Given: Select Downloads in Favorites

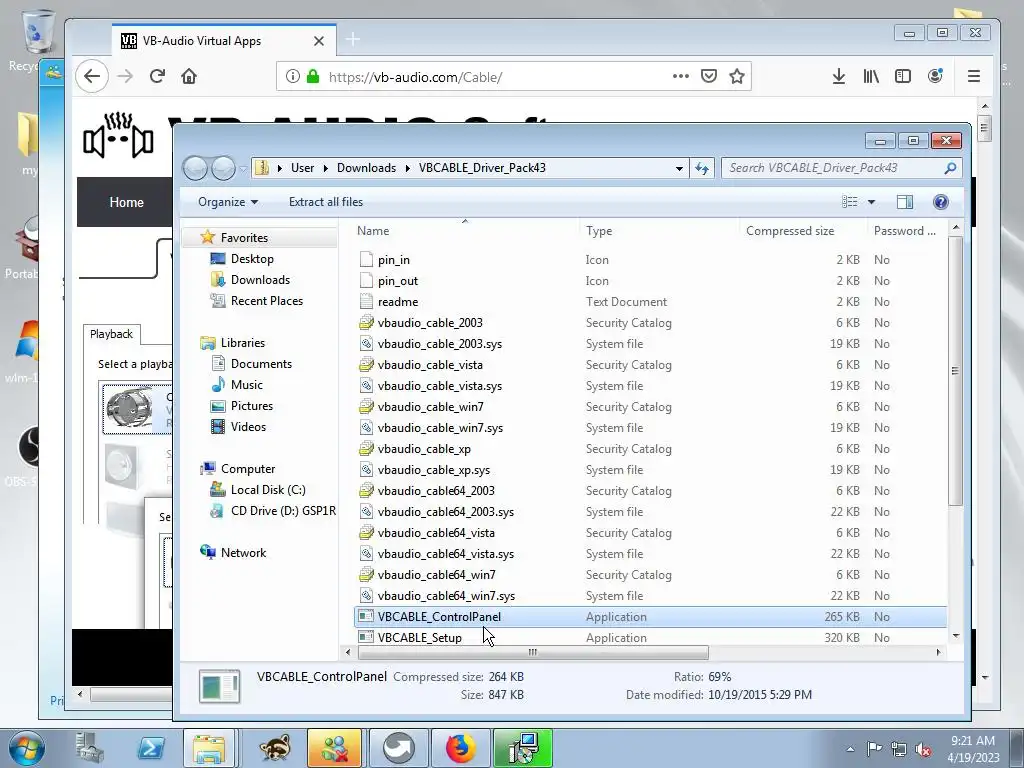Looking at the screenshot, I should pyautogui.click(x=260, y=280).
